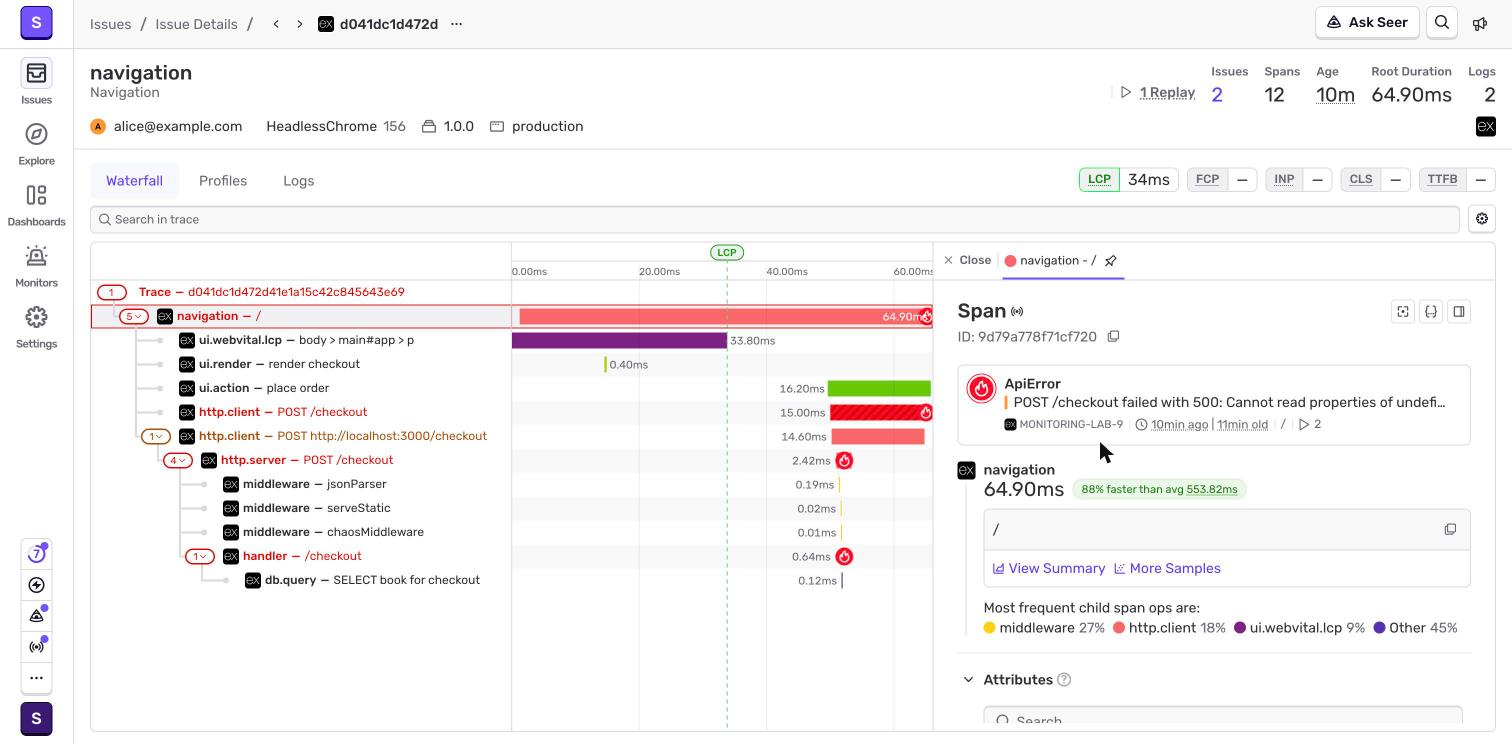Copy the span description path
Image resolution: width=1512 pixels, height=744 pixels.
pyautogui.click(x=1450, y=529)
